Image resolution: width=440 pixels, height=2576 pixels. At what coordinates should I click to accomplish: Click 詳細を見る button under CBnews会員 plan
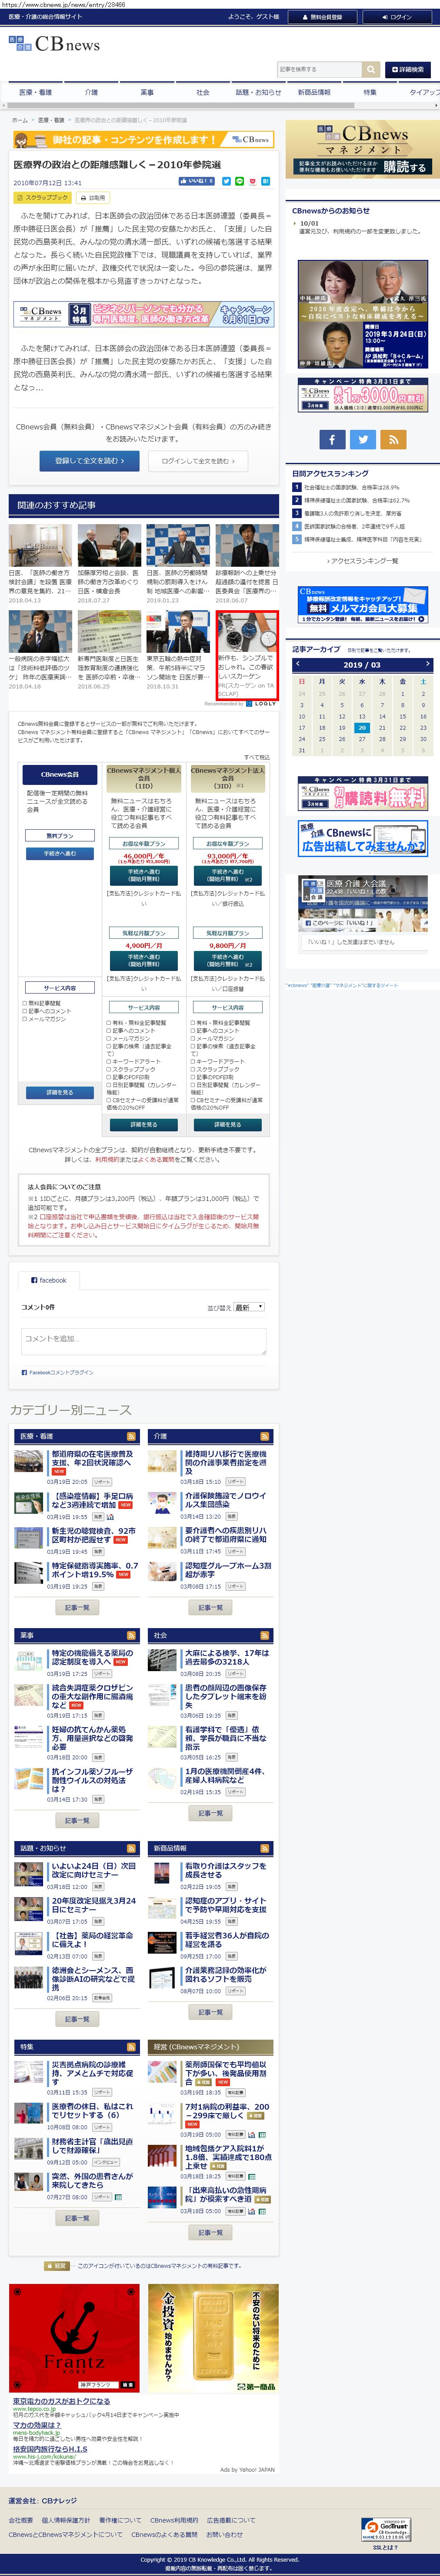(60, 1092)
